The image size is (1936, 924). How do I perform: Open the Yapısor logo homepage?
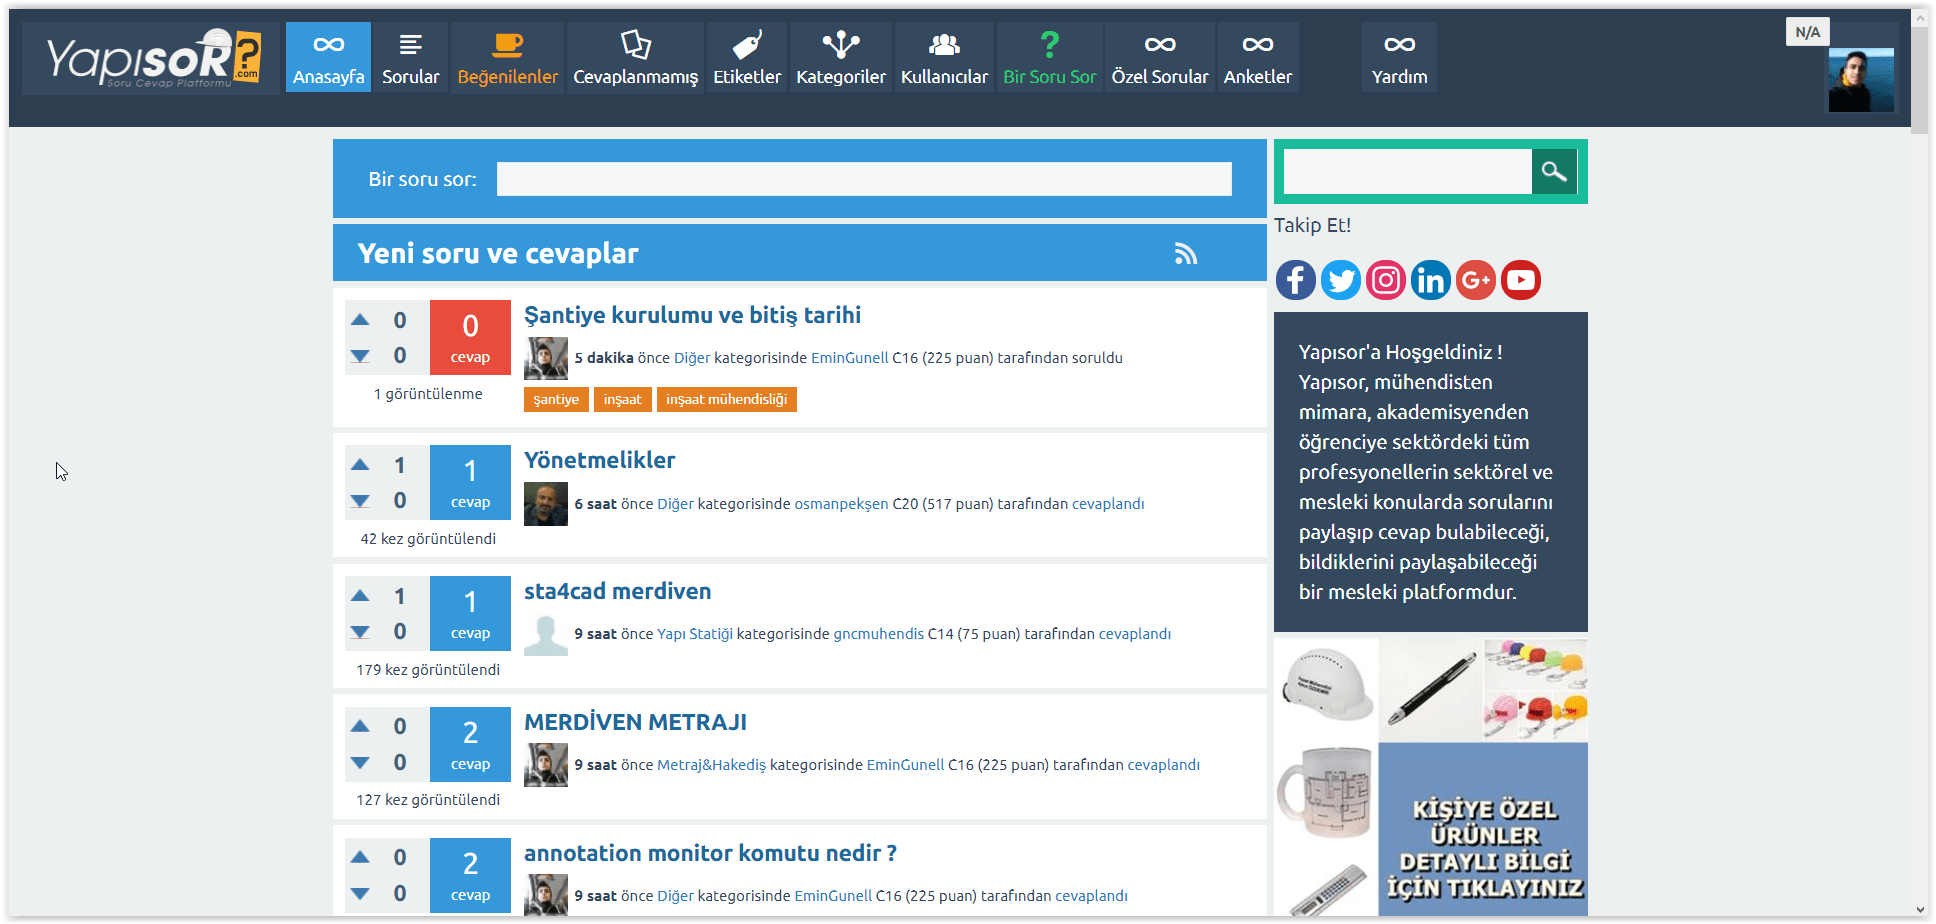(x=152, y=58)
